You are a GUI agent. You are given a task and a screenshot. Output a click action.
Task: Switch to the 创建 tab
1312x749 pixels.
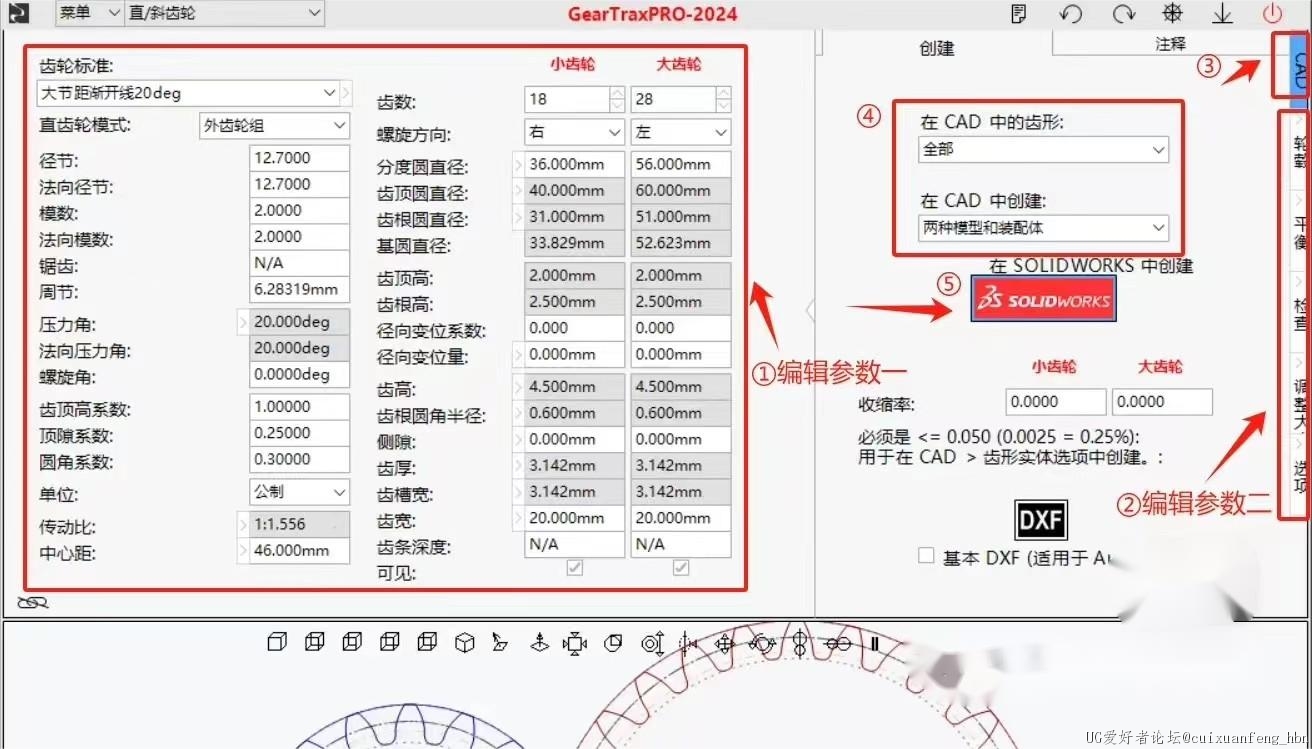point(937,47)
